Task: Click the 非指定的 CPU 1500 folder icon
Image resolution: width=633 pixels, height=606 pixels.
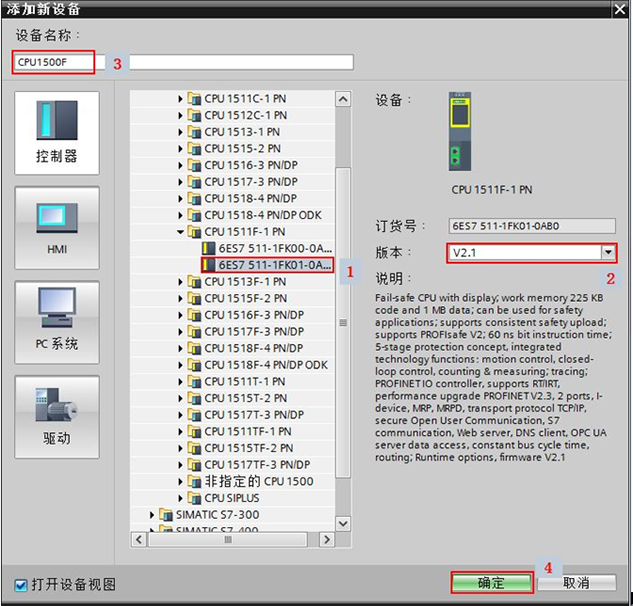Action: pyautogui.click(x=194, y=481)
